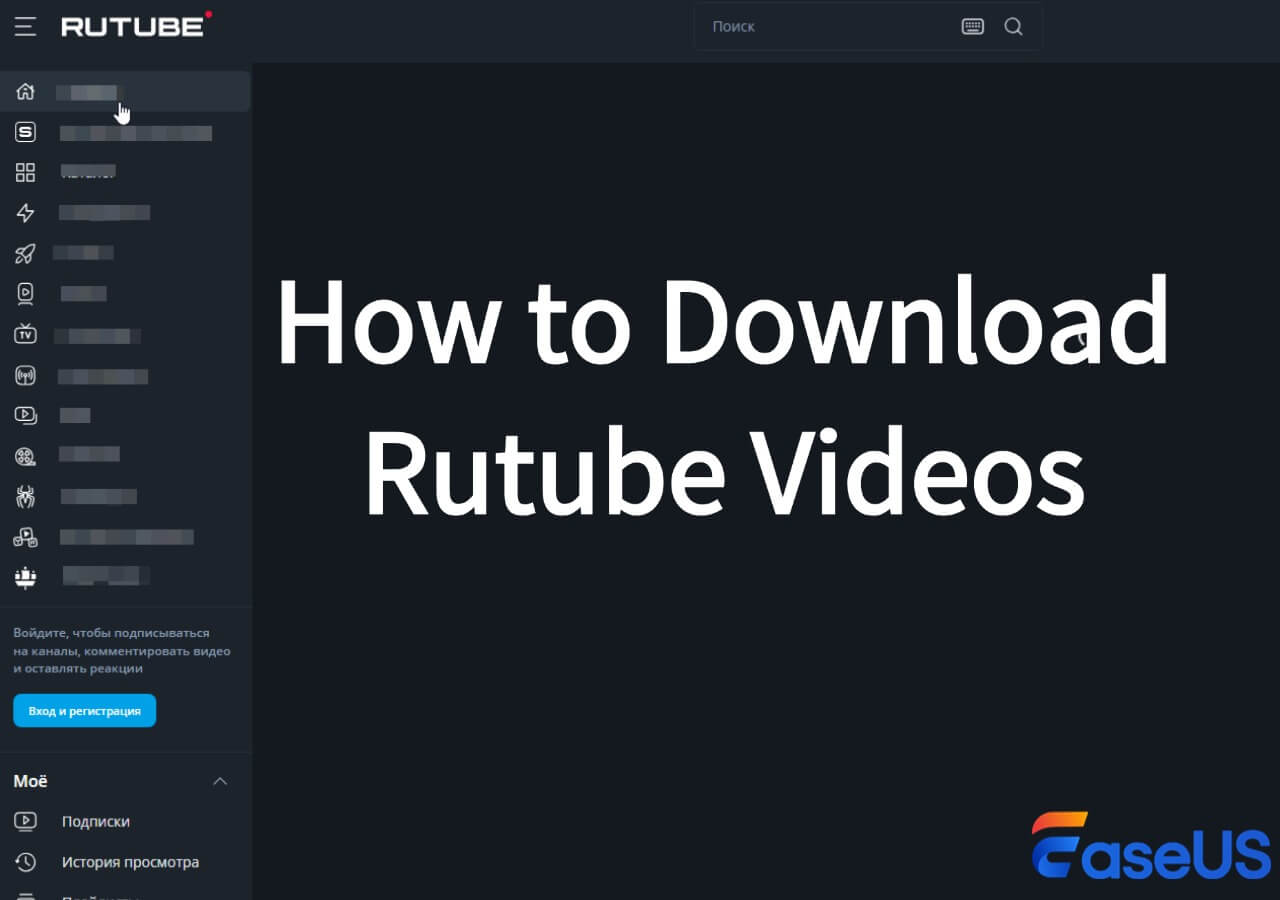Click the magnifier search icon
Viewport: 1280px width, 900px height.
1013,27
